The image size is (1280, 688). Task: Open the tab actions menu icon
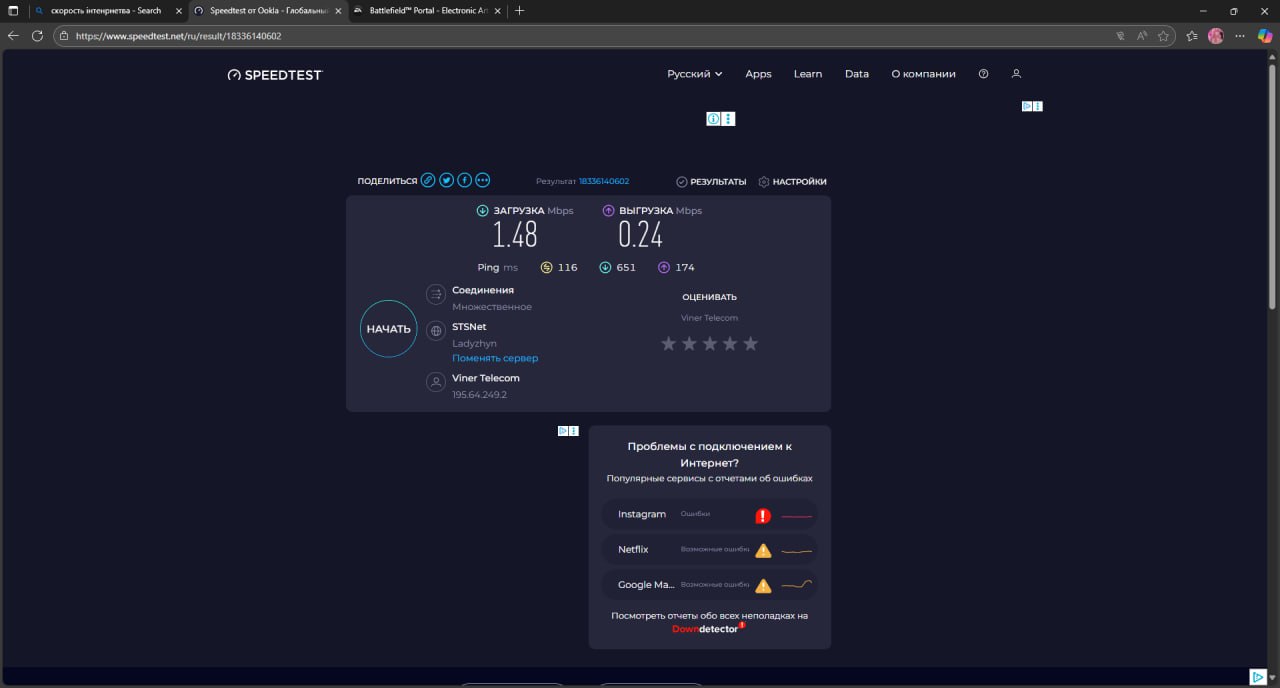14,10
